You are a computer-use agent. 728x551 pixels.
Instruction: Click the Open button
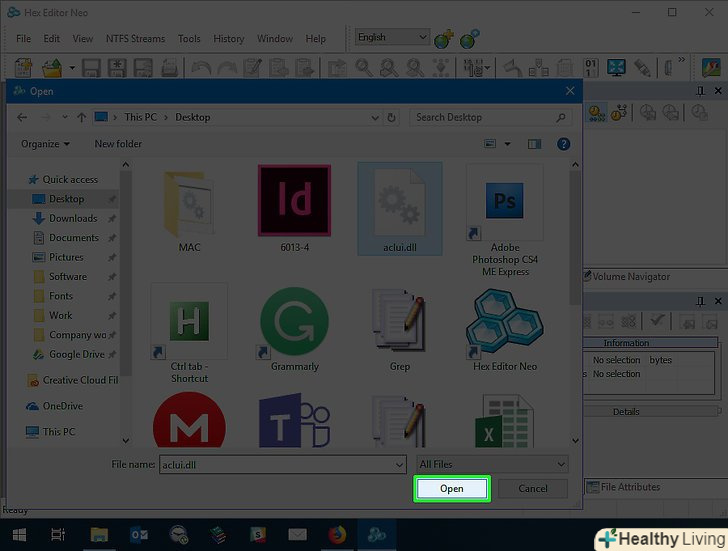(451, 488)
